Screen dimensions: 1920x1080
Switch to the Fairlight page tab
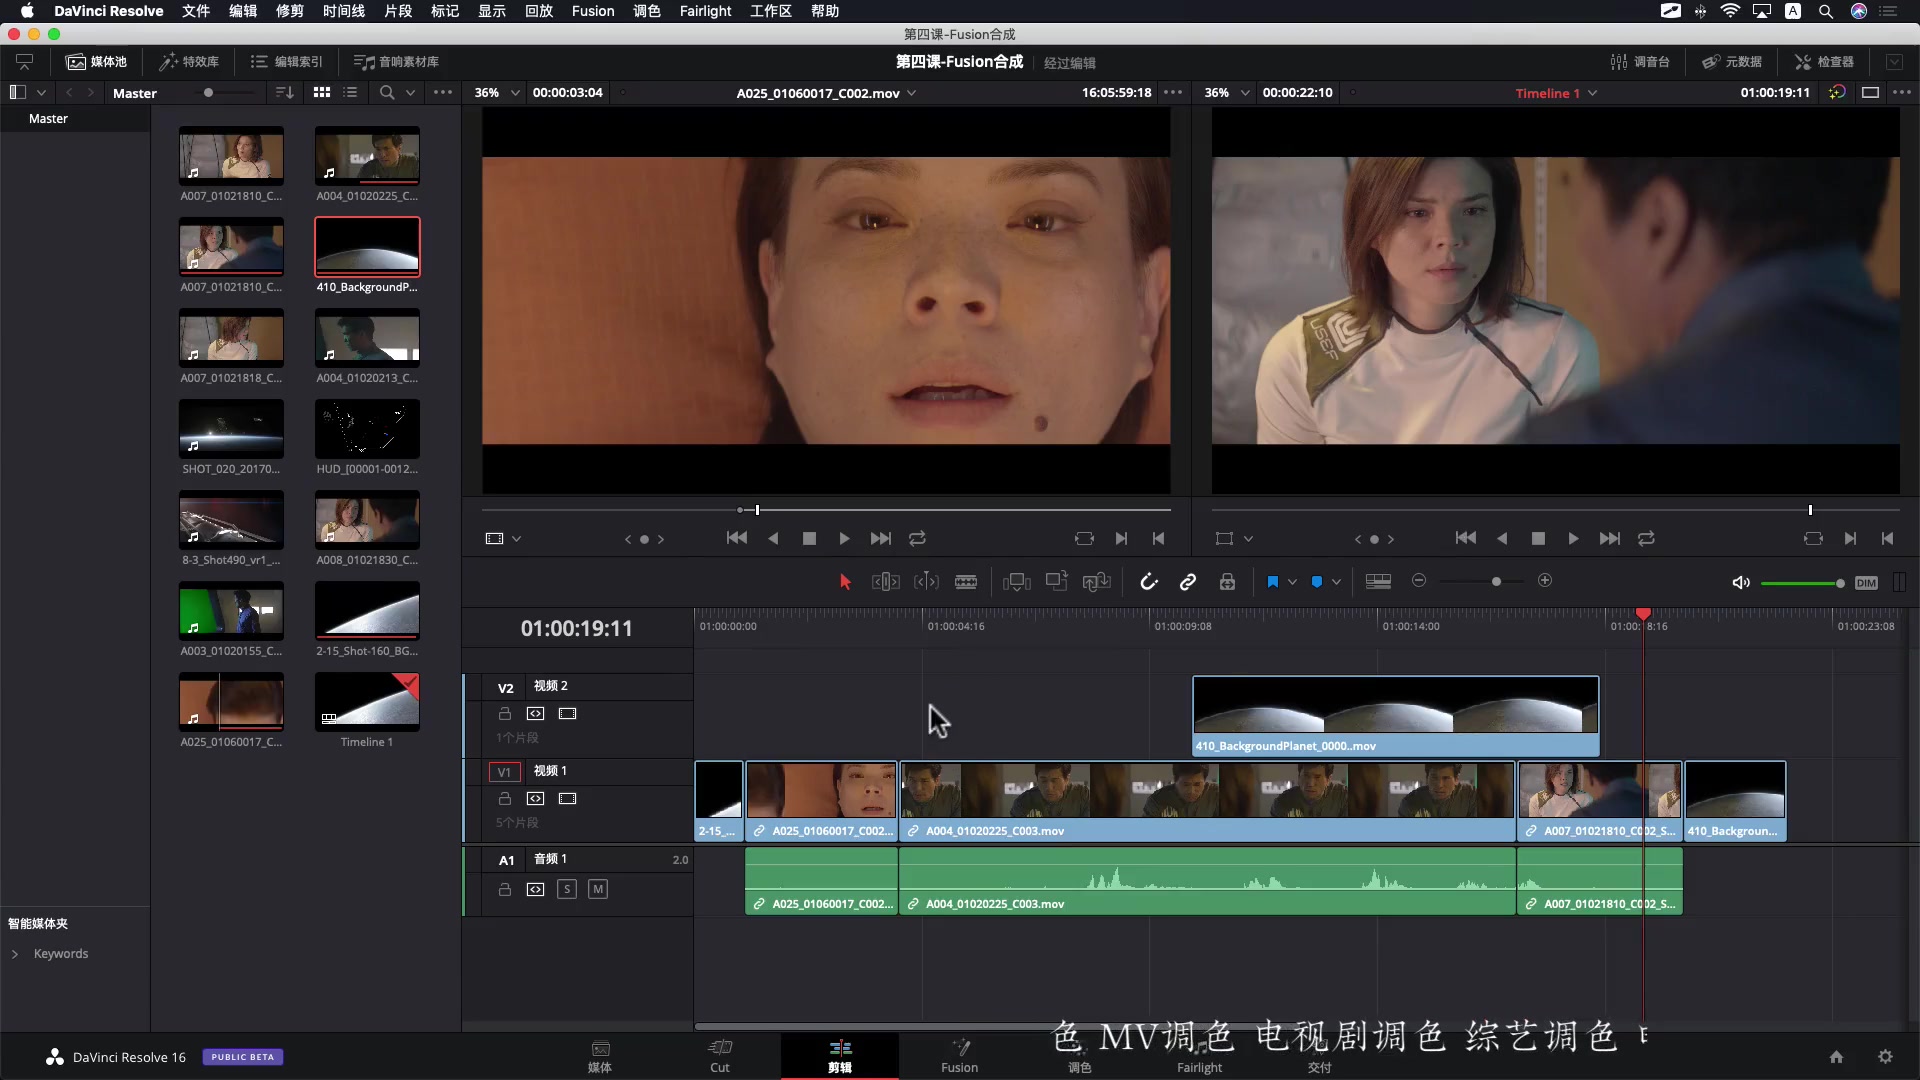pos(1200,1056)
